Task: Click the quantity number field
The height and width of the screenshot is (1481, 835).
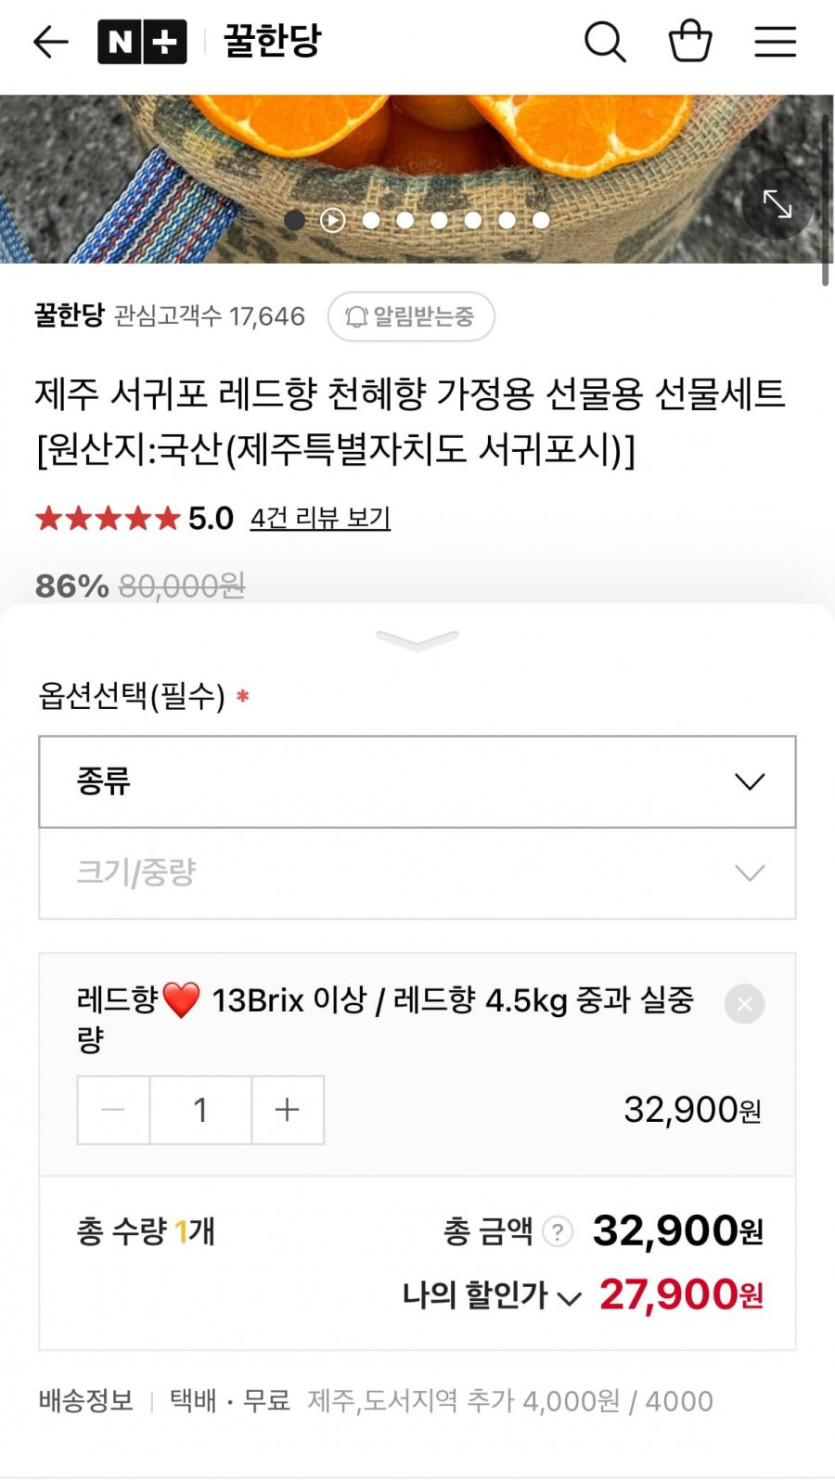Action: pyautogui.click(x=200, y=1110)
